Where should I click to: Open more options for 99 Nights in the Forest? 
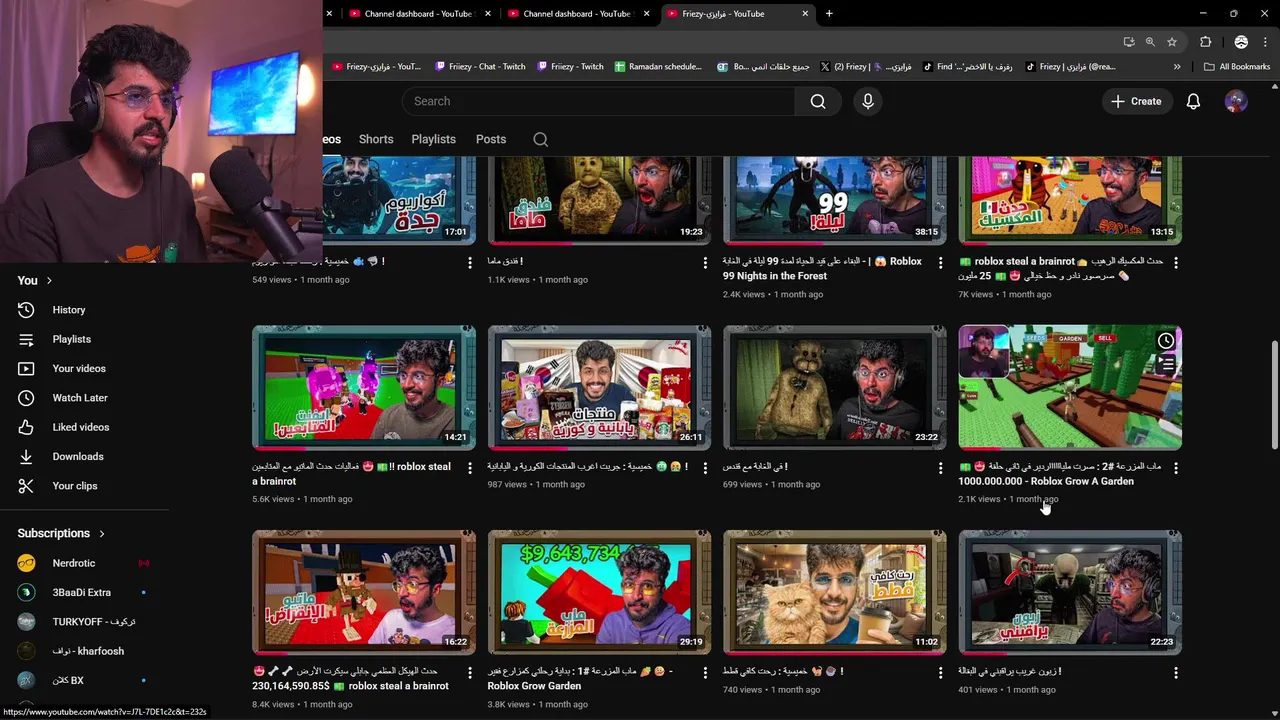[x=940, y=262]
